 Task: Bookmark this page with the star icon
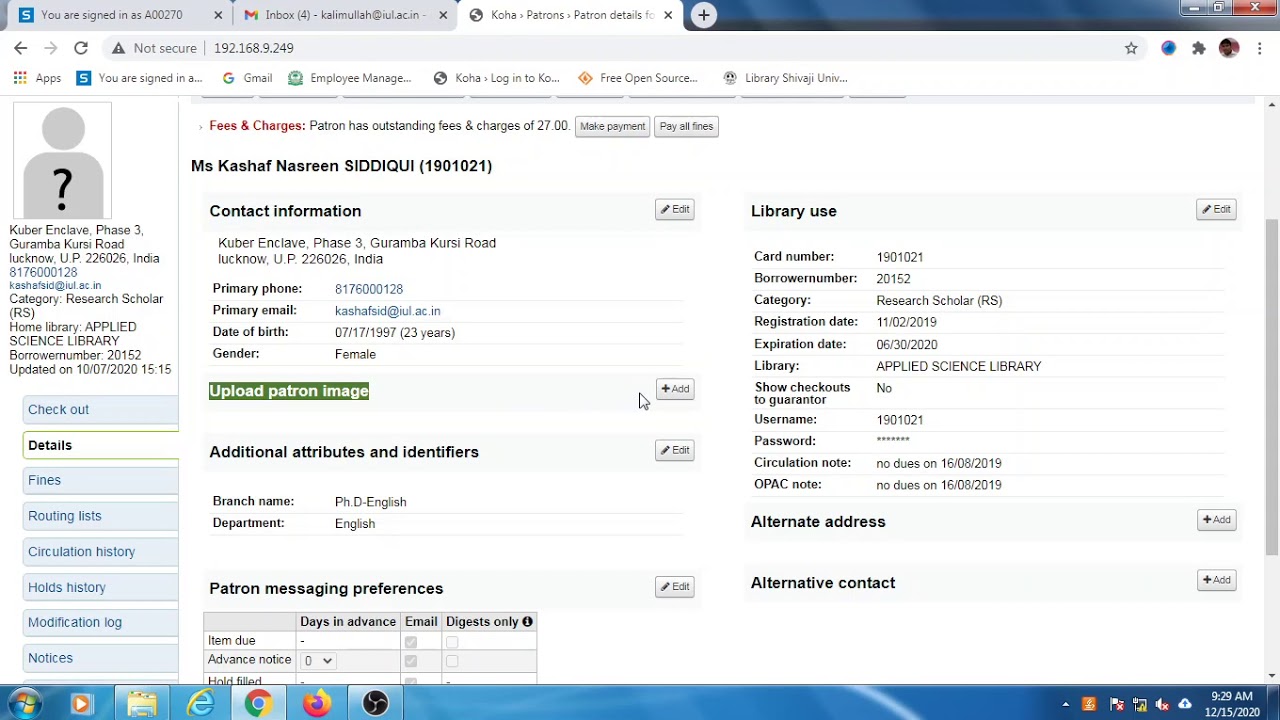click(1131, 48)
